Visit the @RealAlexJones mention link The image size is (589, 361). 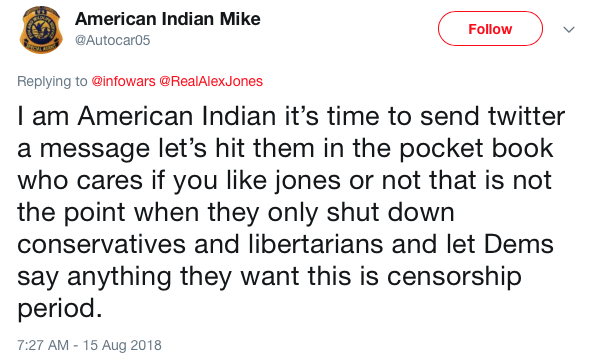pos(211,81)
